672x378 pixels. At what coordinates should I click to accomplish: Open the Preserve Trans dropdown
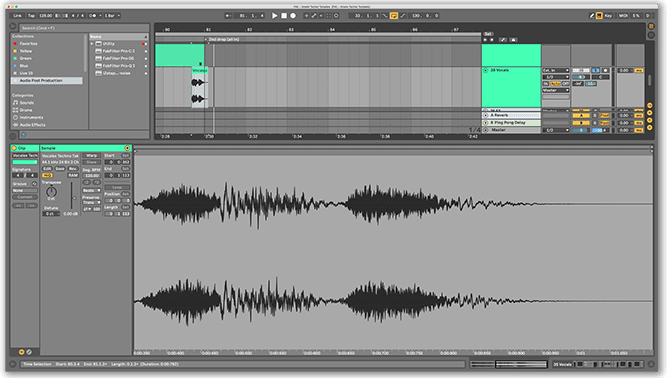(91, 202)
